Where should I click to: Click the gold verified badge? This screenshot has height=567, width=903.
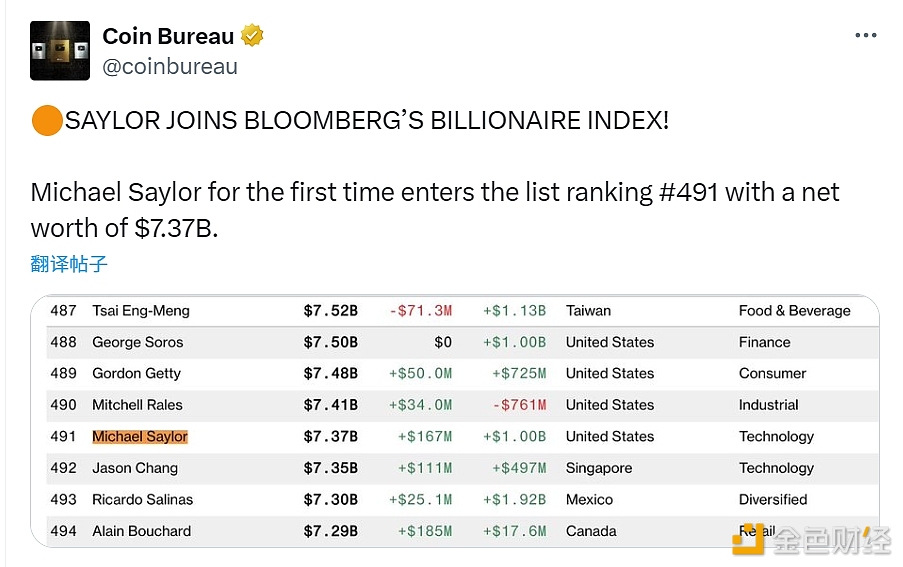coord(254,37)
